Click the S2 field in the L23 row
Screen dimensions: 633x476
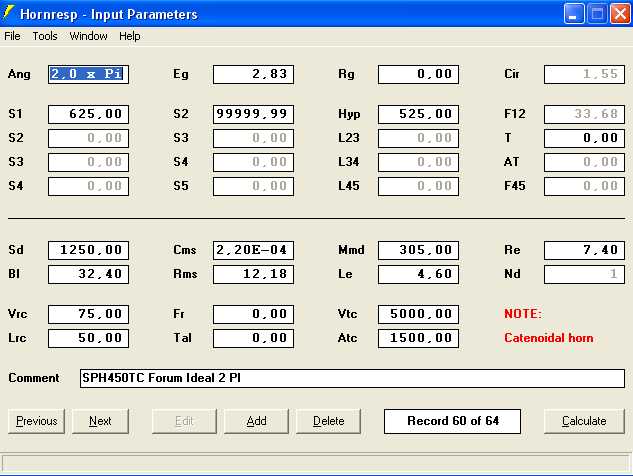click(x=88, y=138)
